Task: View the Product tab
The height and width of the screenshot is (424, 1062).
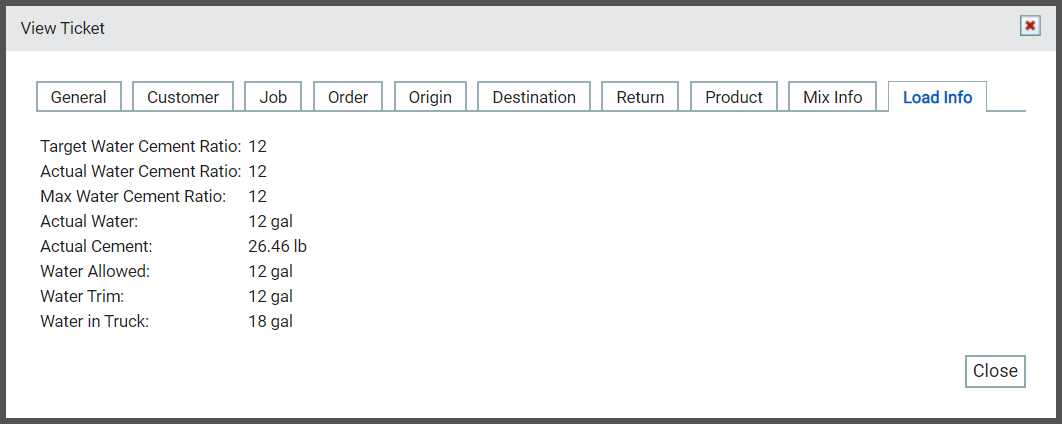Action: [x=734, y=97]
